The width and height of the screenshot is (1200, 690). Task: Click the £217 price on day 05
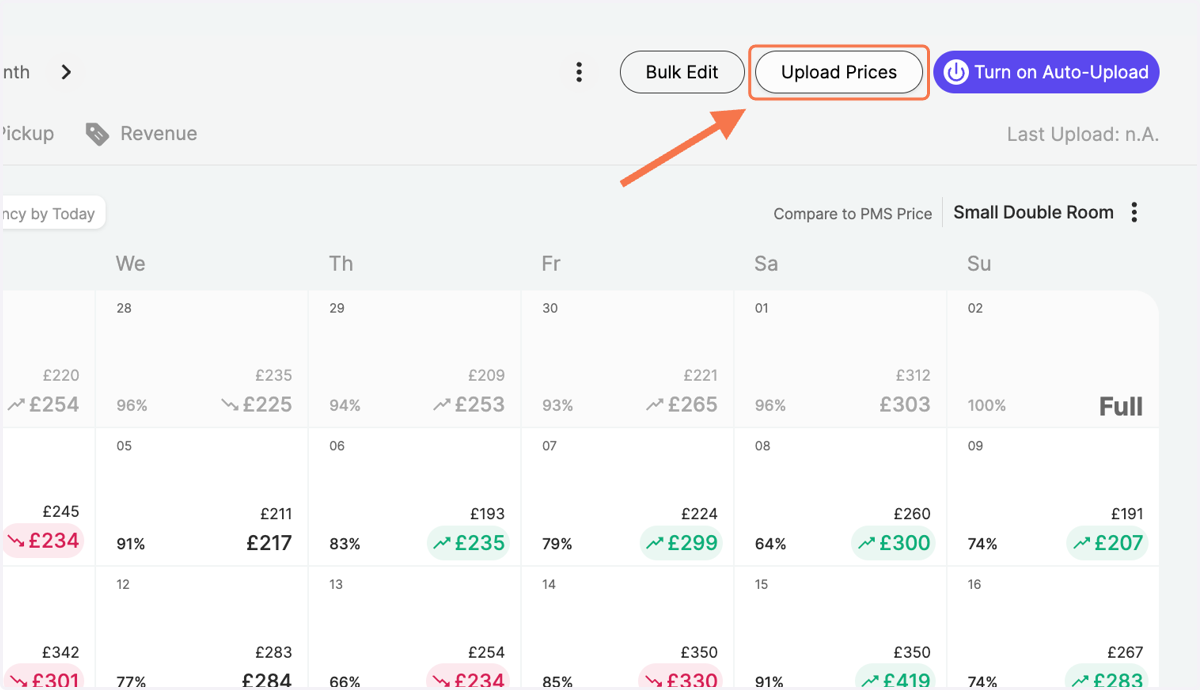(269, 543)
